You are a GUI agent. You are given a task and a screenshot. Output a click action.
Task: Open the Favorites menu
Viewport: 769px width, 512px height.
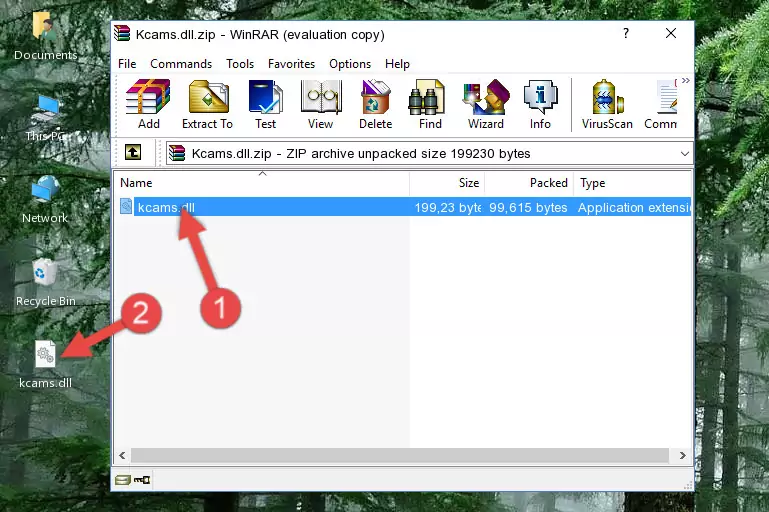coord(291,64)
